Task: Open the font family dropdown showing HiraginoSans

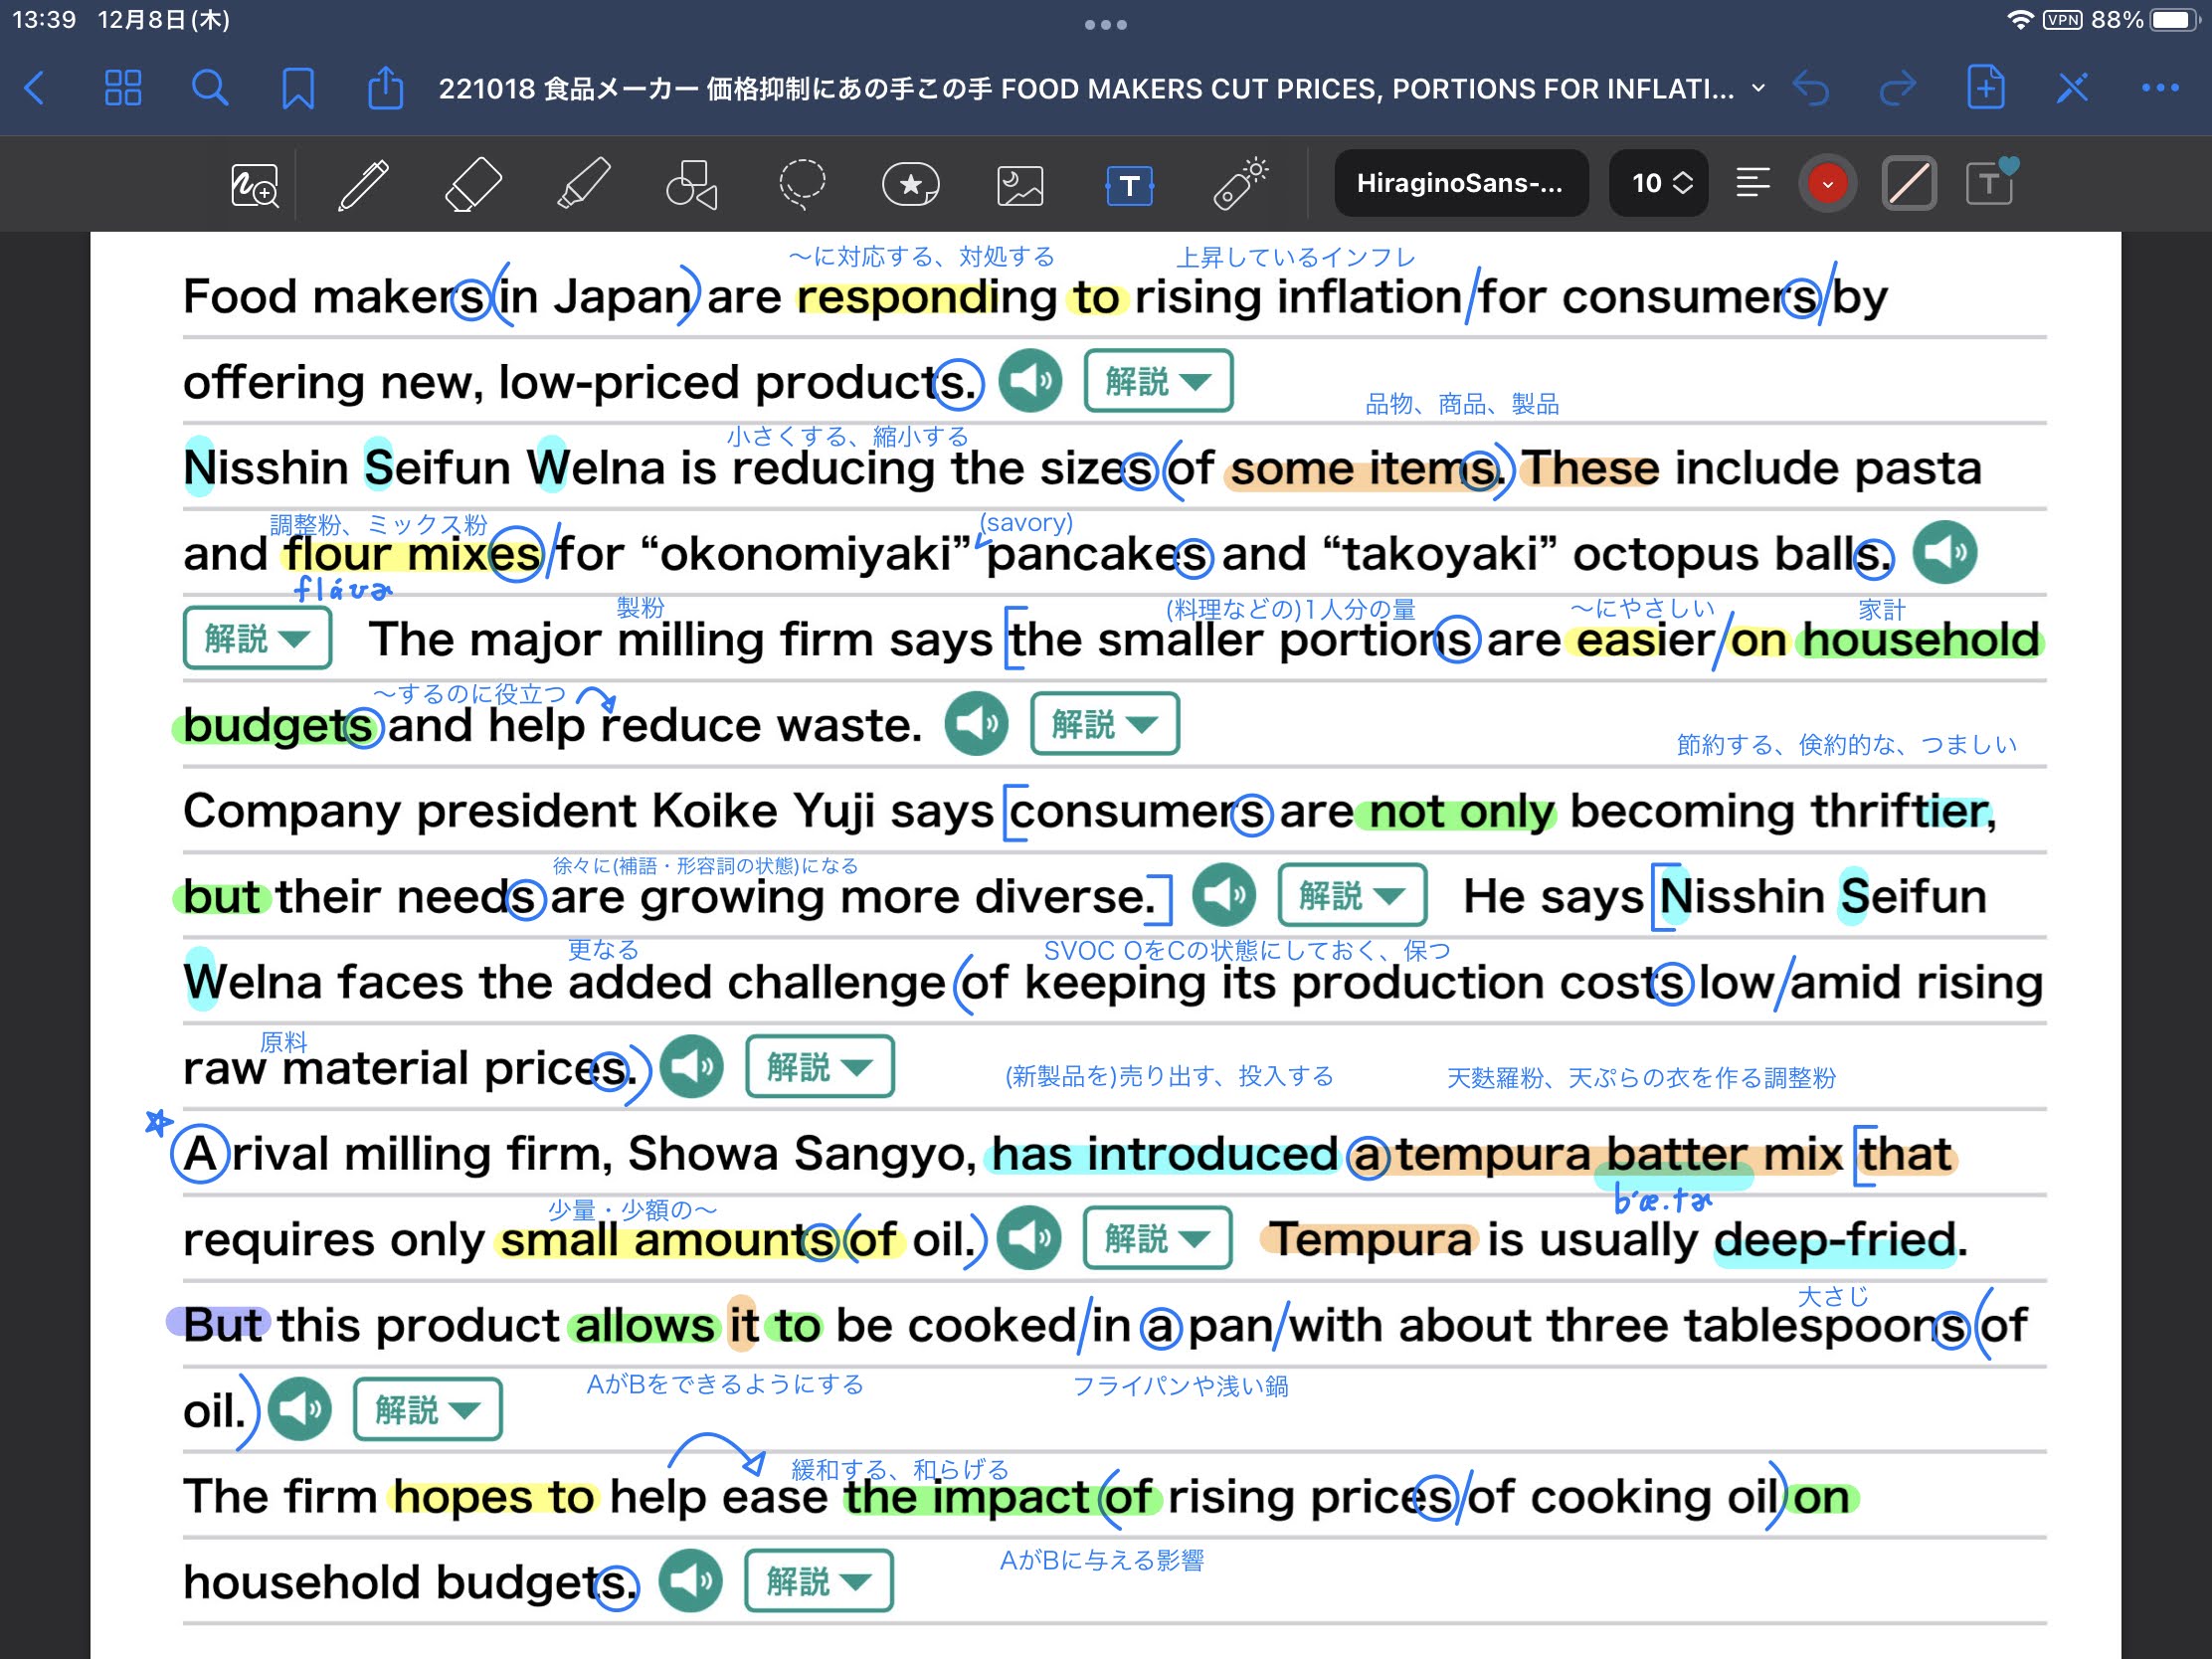Action: coord(1460,183)
